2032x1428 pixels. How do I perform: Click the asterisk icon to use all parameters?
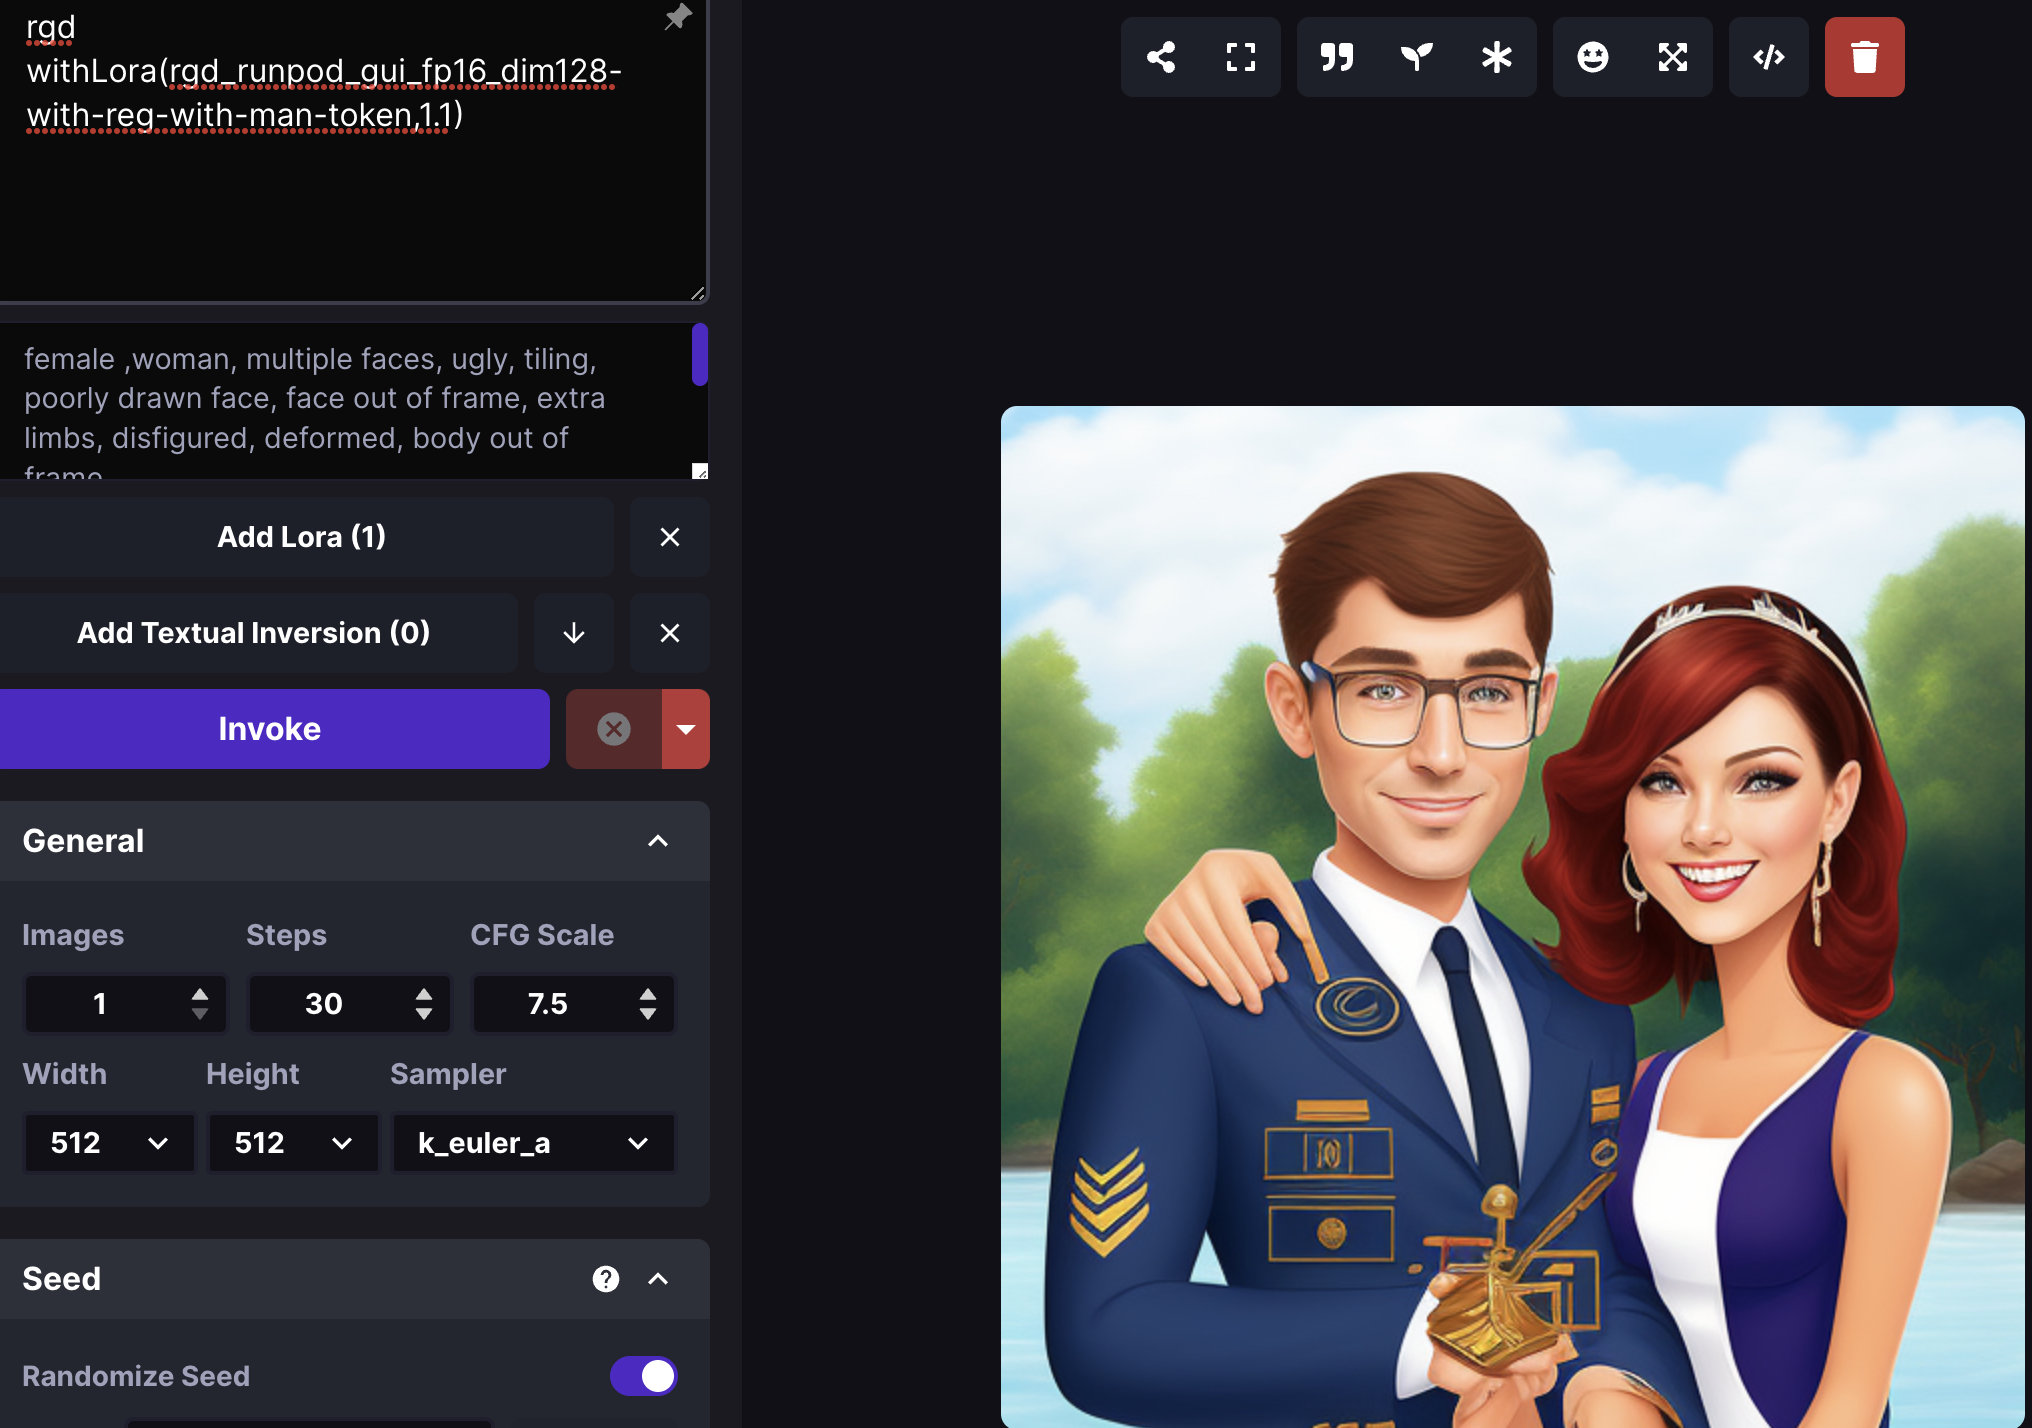(1496, 57)
